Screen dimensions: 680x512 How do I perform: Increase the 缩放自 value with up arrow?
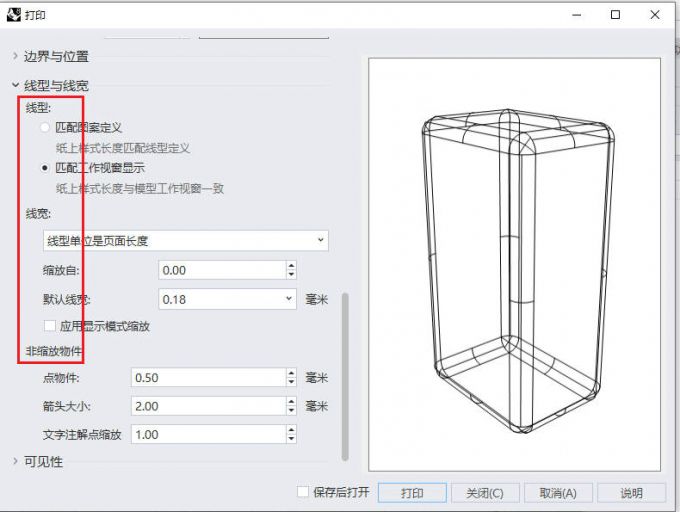pyautogui.click(x=291, y=266)
